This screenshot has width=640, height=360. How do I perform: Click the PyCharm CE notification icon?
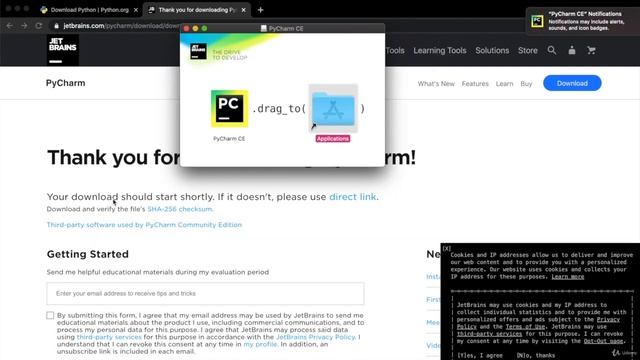point(537,21)
